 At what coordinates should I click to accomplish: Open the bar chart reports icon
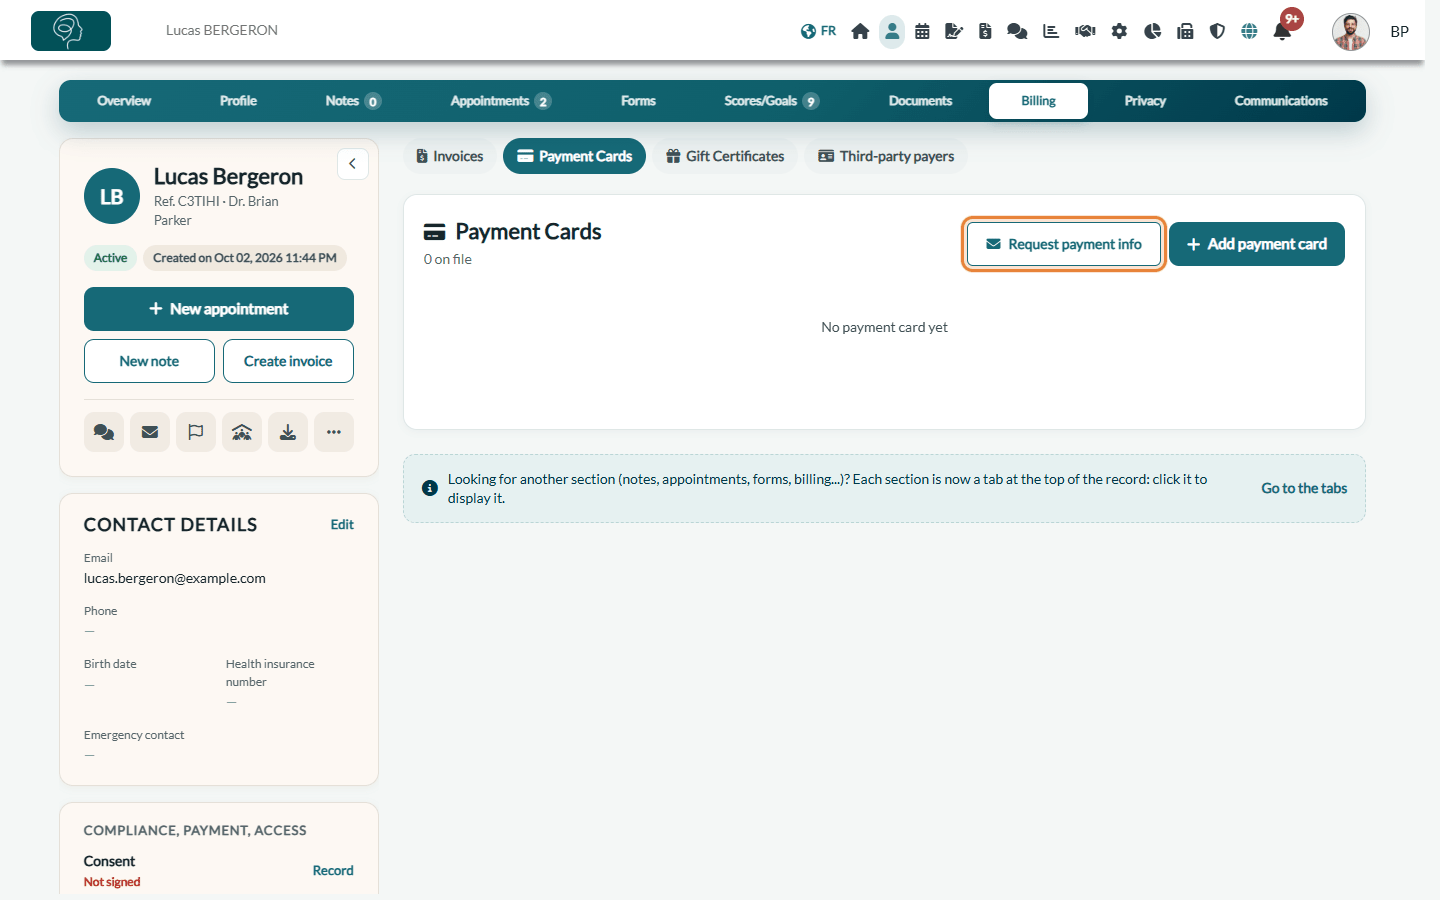1051,31
